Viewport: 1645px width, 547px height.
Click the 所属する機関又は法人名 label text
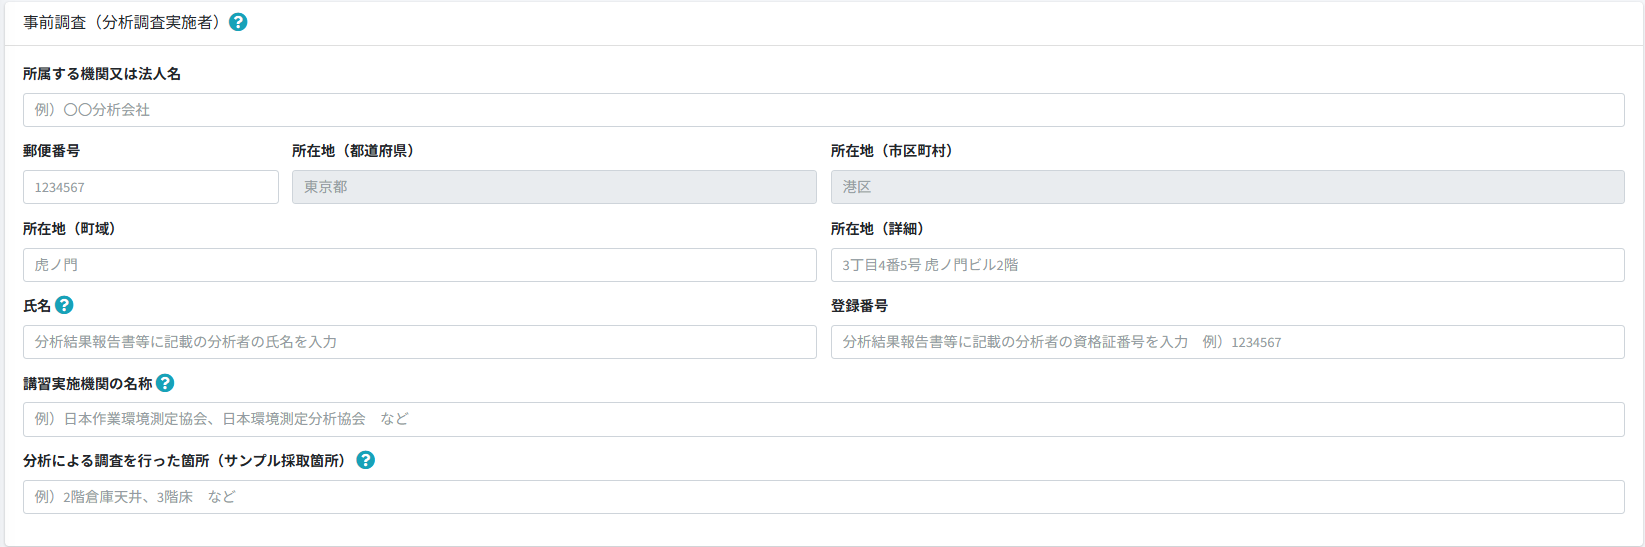pyautogui.click(x=102, y=74)
